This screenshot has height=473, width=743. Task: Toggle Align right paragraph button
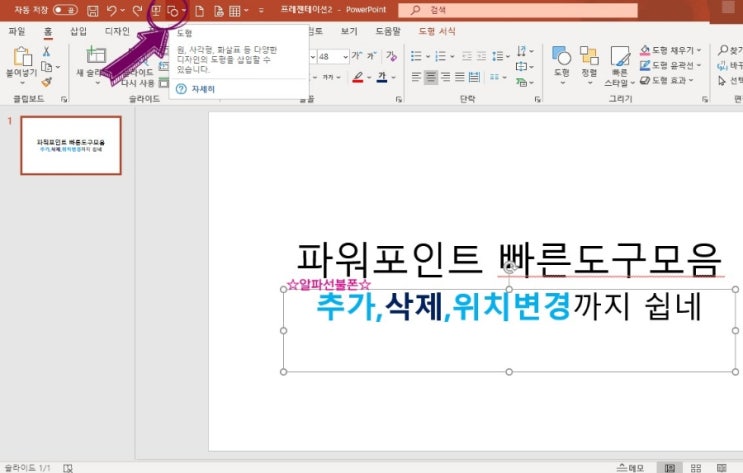(445, 77)
